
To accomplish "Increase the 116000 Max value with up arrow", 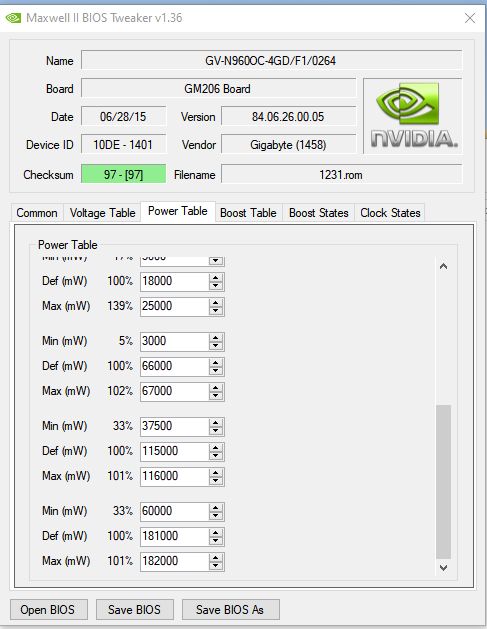I will (216, 472).
